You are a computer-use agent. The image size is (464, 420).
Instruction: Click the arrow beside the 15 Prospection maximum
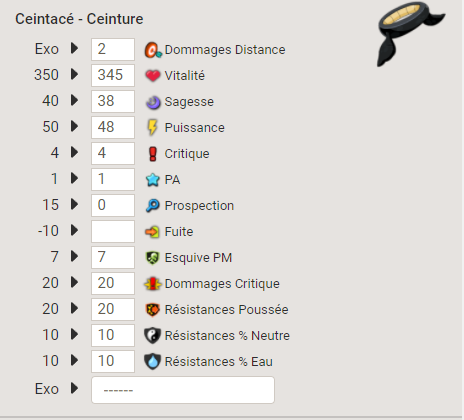click(74, 204)
